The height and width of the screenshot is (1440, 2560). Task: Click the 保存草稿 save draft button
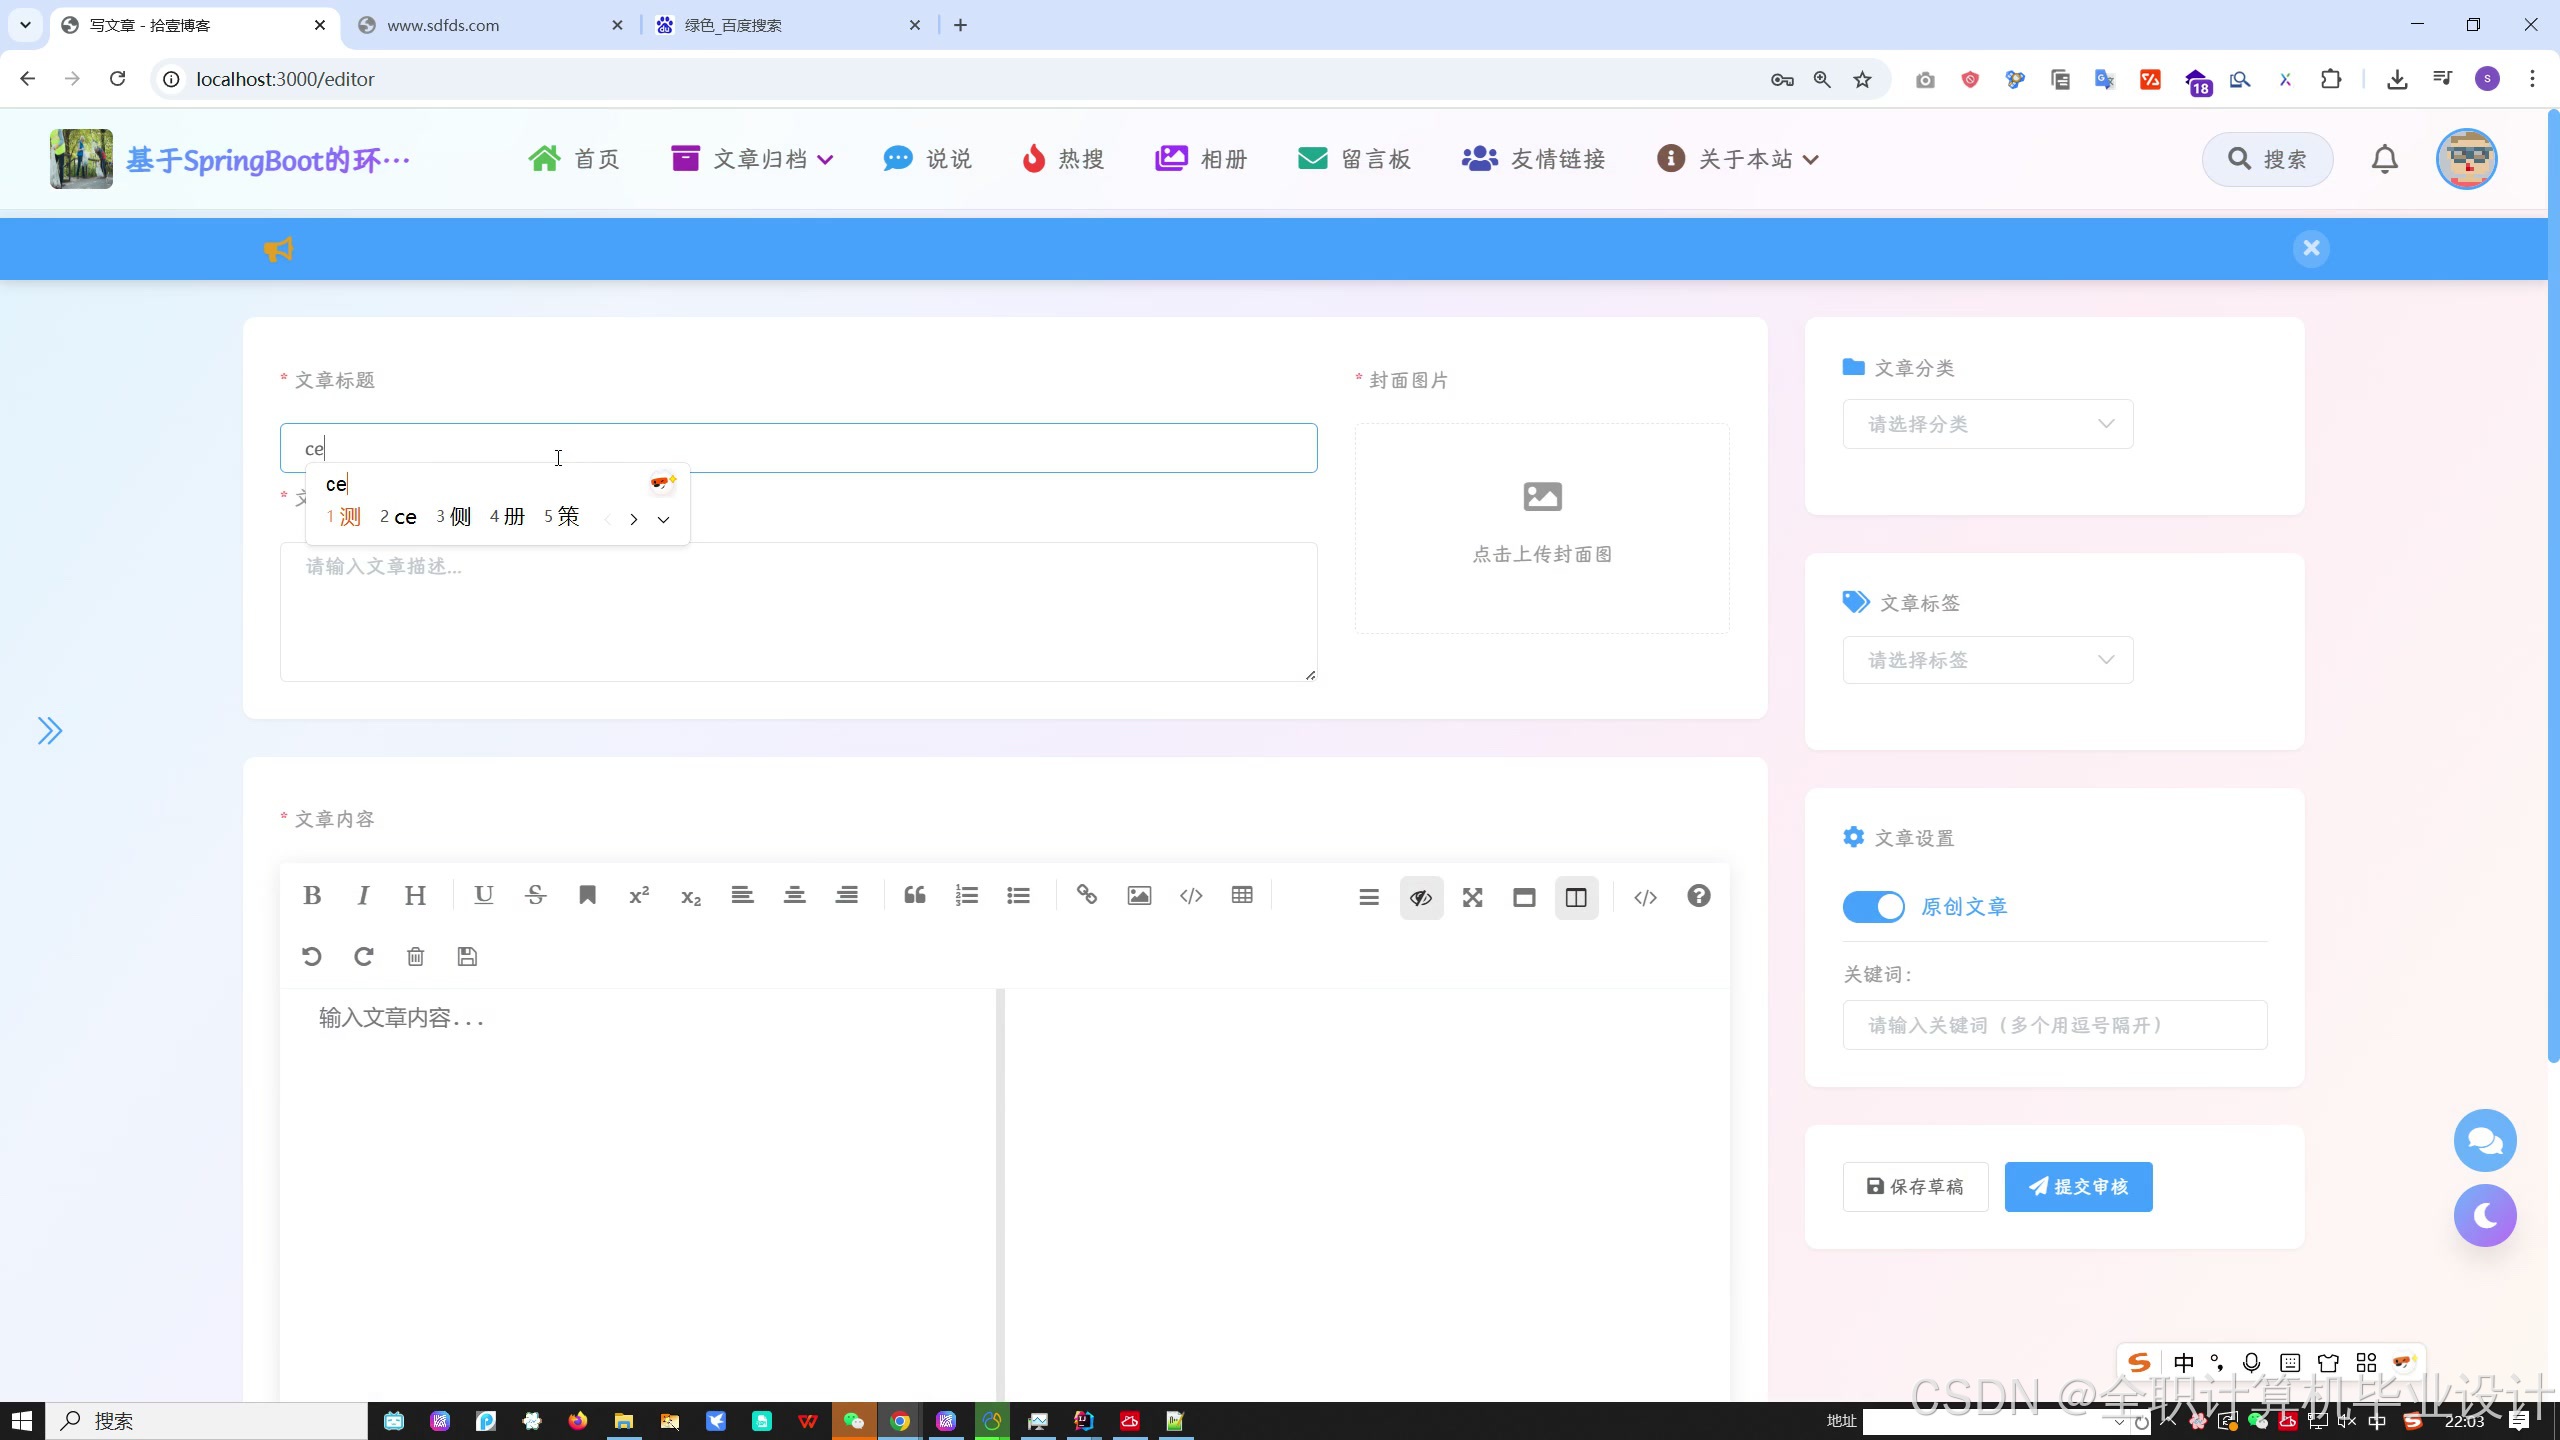(x=1915, y=1187)
